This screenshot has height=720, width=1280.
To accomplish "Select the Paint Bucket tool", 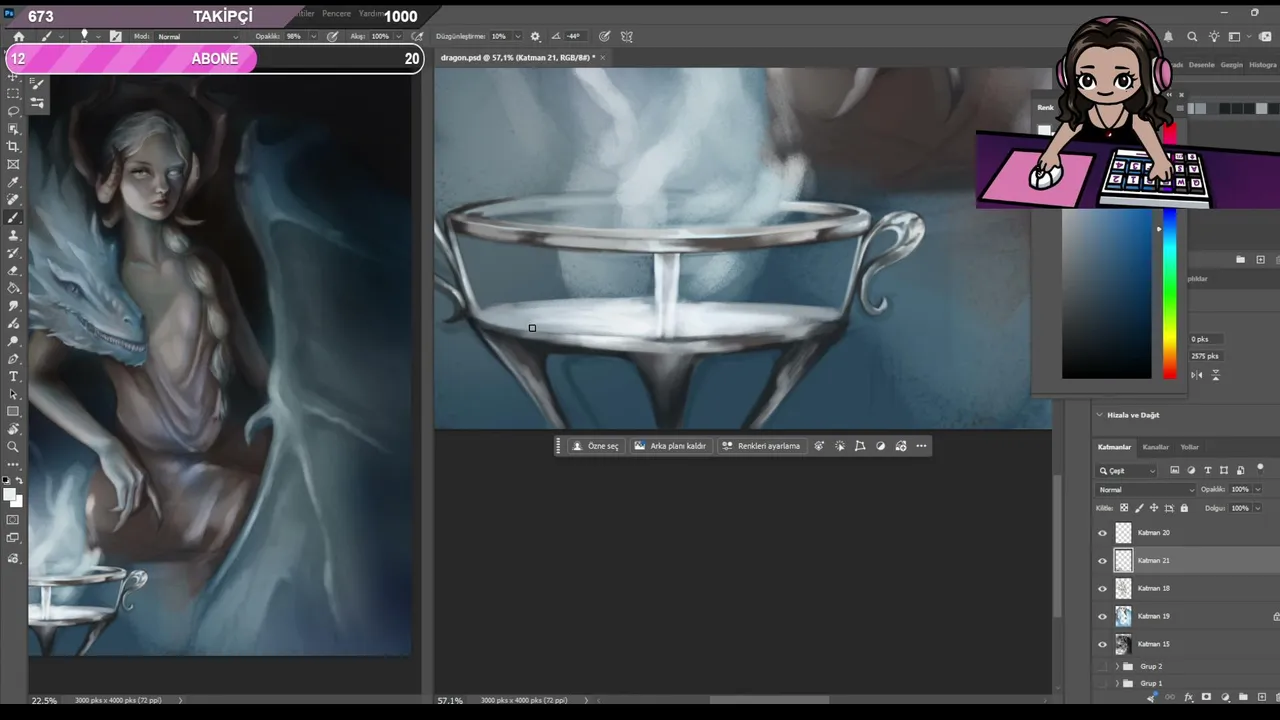I will point(13,289).
